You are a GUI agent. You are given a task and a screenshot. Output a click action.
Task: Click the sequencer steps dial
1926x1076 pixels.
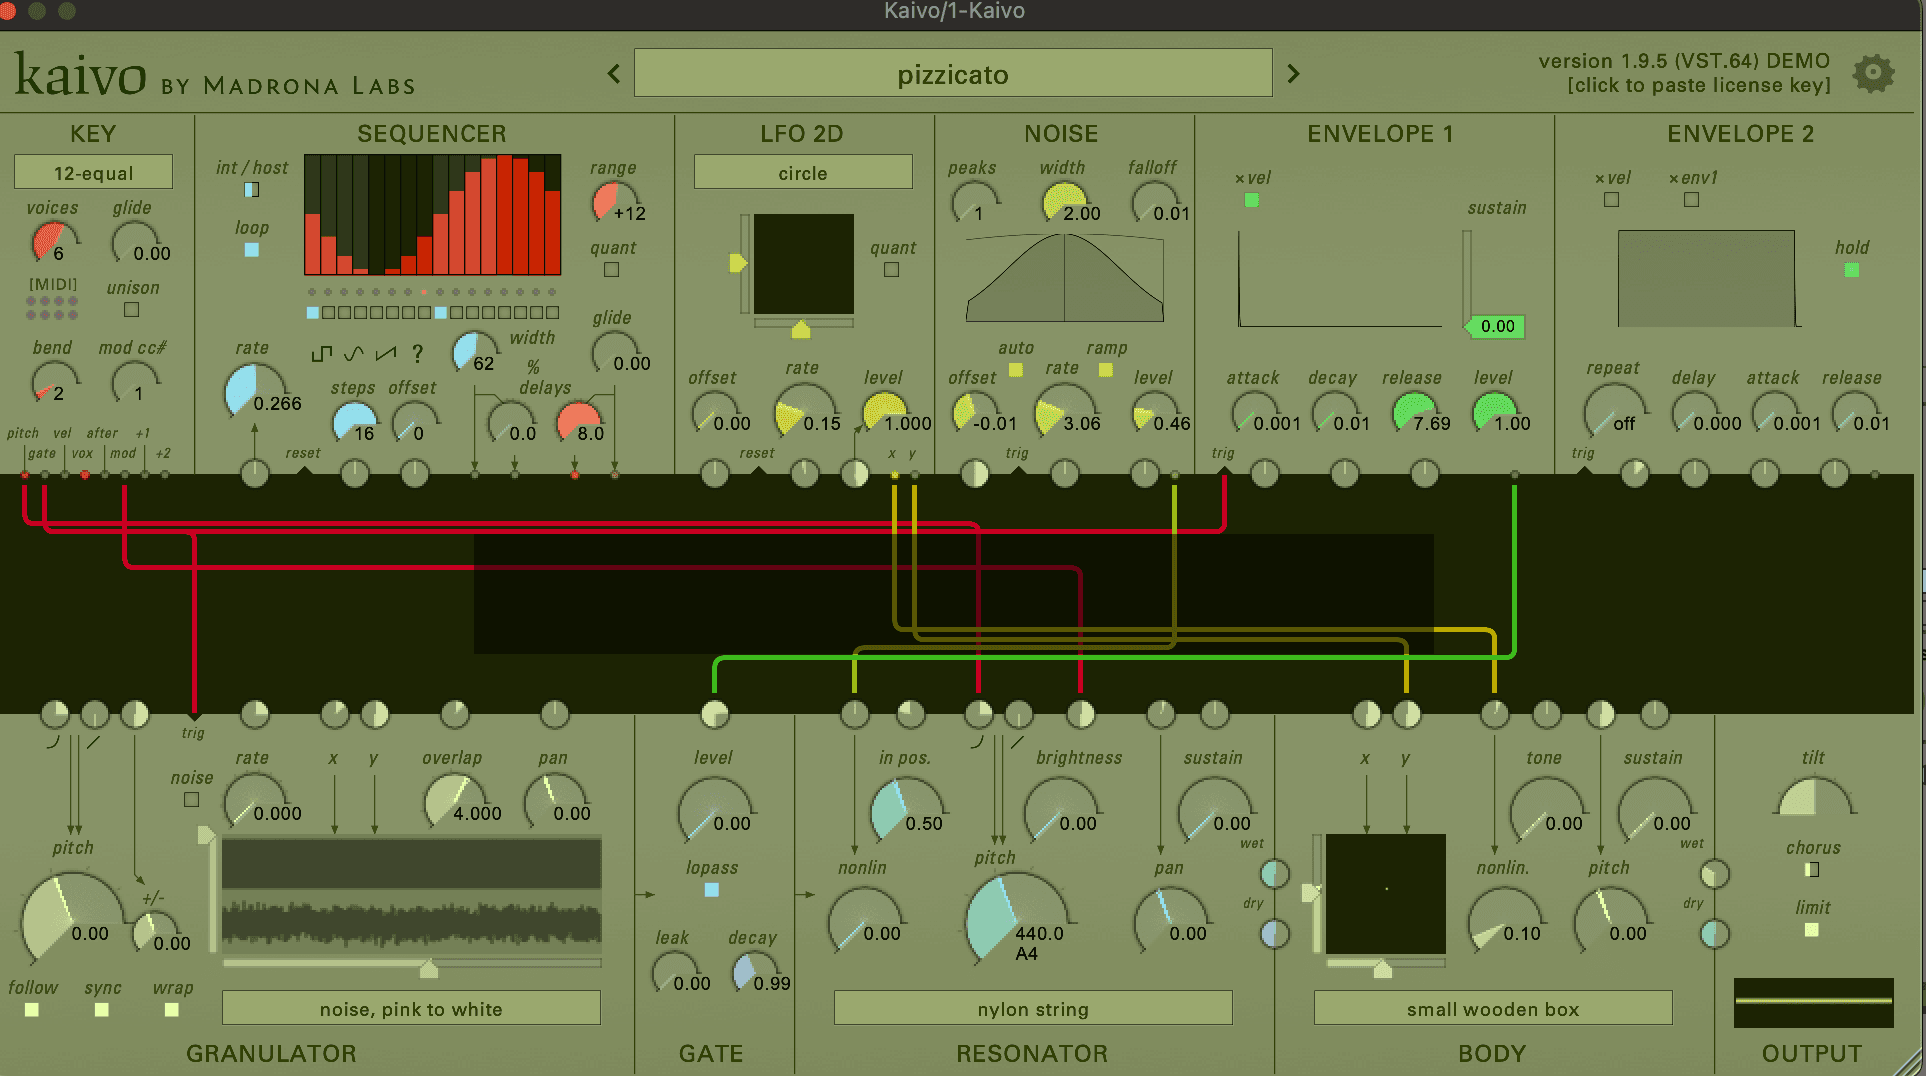pyautogui.click(x=354, y=422)
